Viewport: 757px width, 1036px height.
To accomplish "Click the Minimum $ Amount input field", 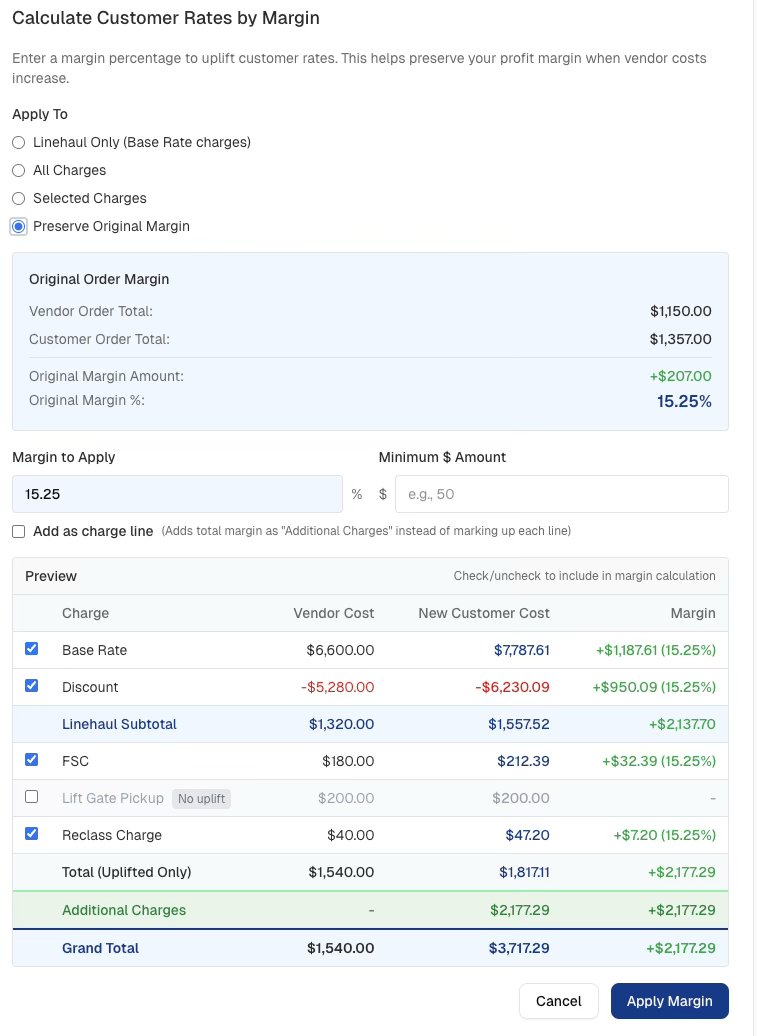I will pos(561,494).
